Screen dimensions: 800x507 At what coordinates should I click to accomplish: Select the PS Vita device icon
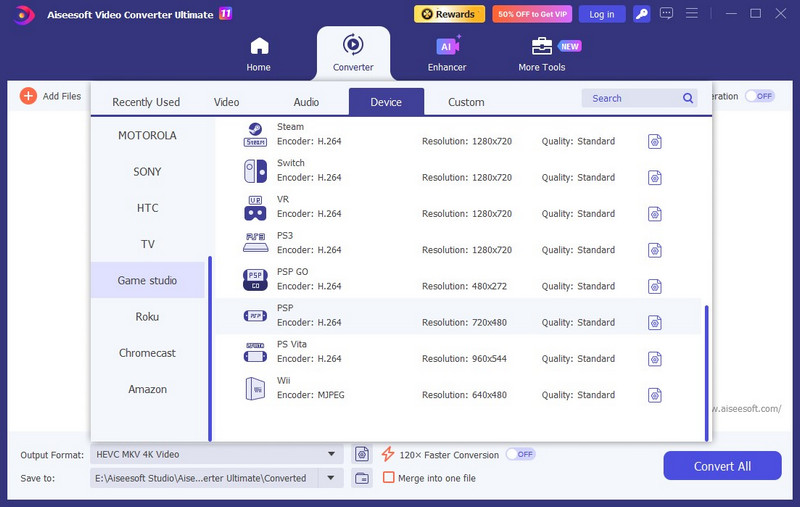255,352
